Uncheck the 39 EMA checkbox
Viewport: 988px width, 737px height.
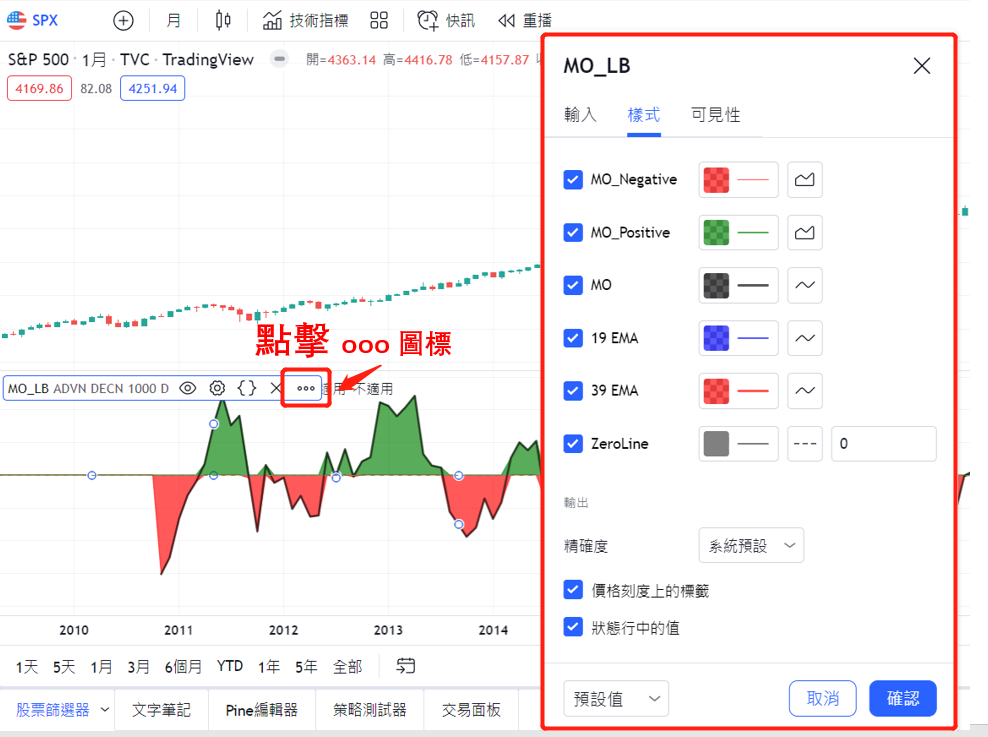[573, 391]
